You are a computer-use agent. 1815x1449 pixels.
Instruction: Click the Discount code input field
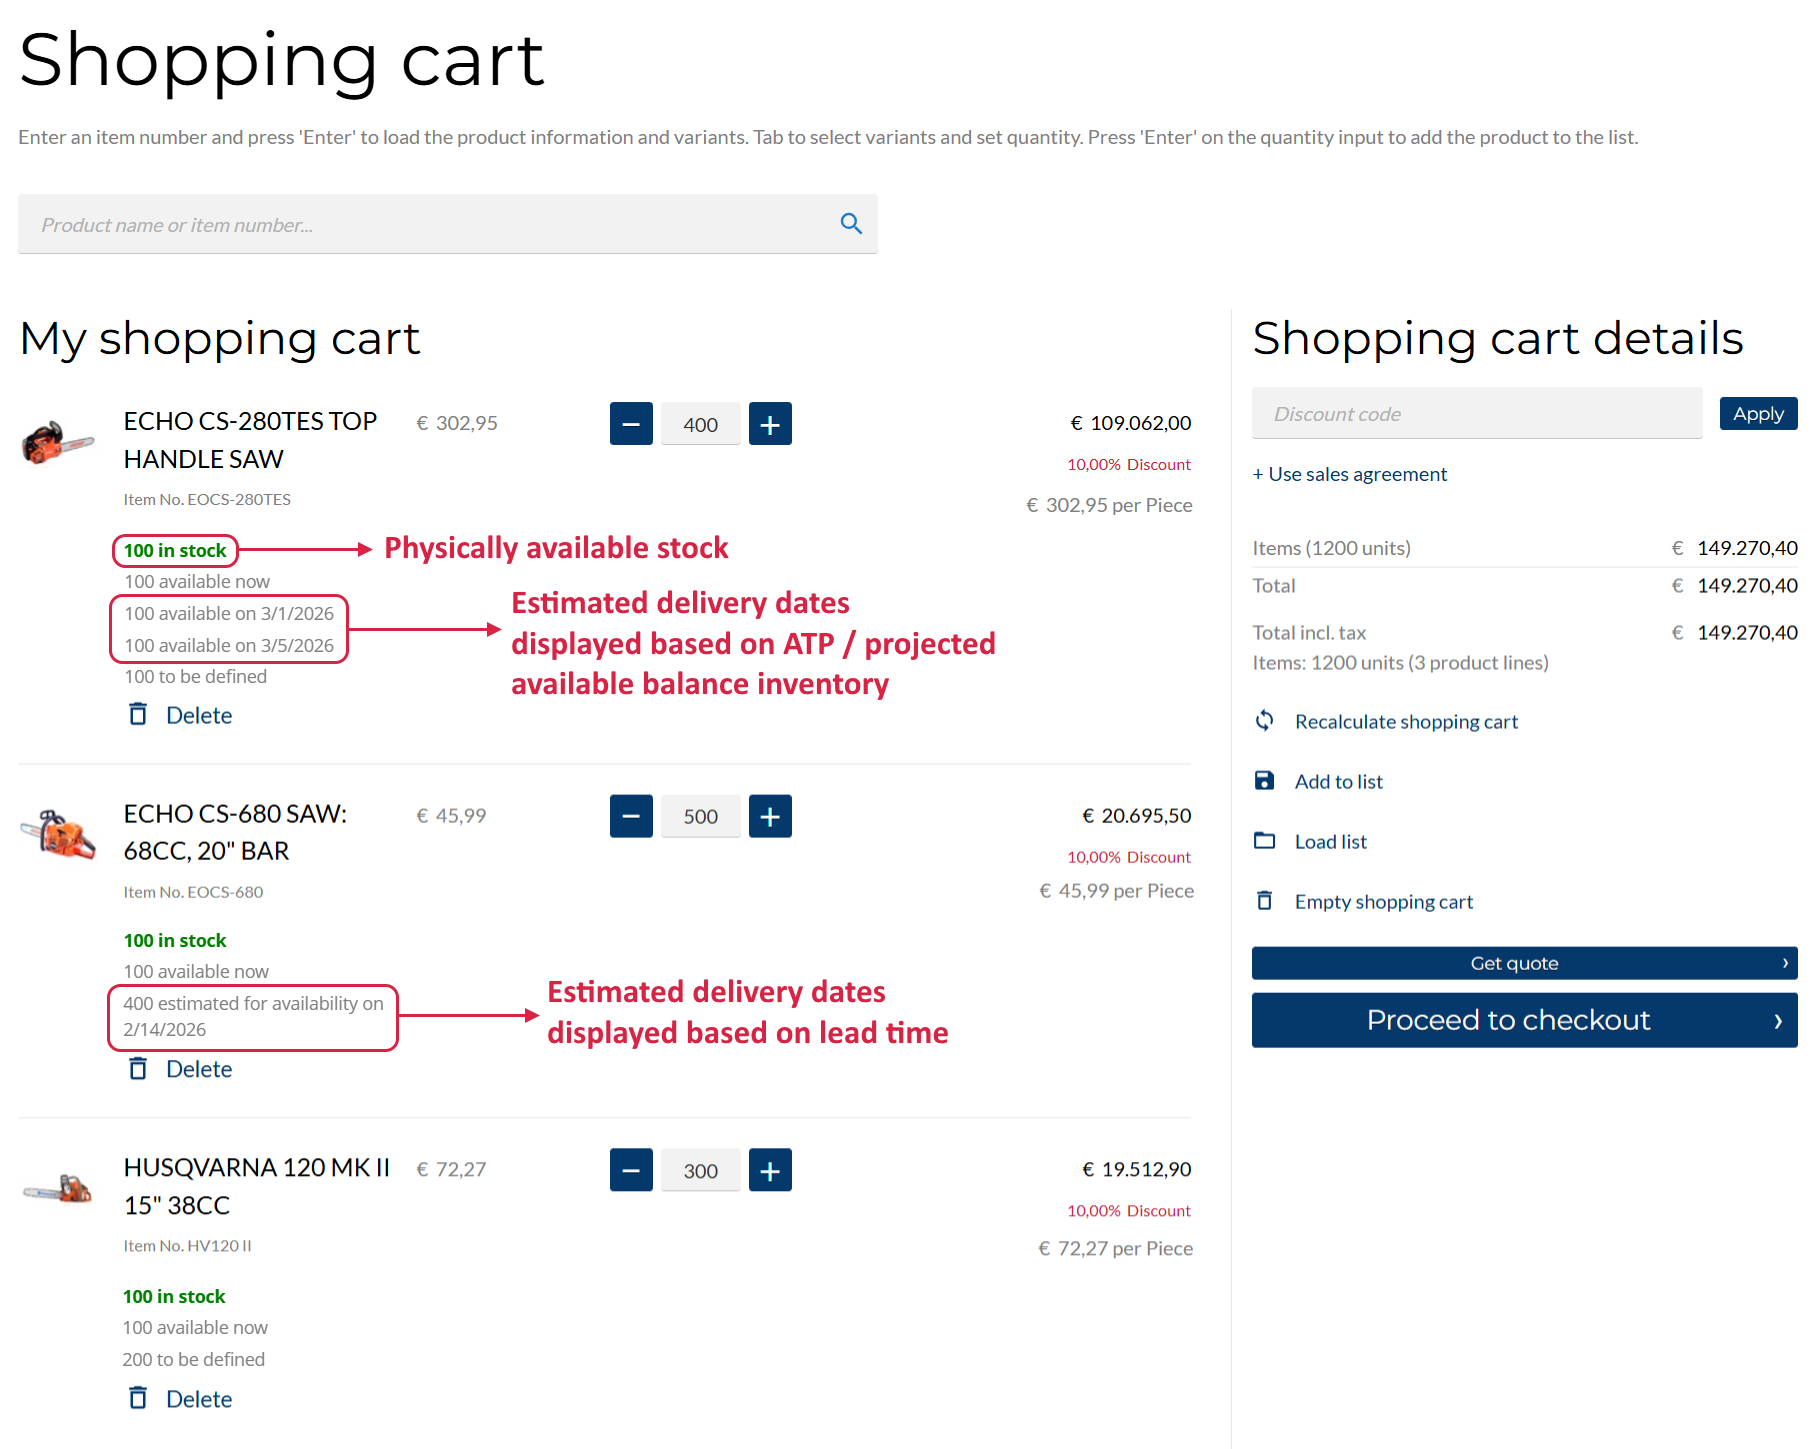coord(1476,413)
